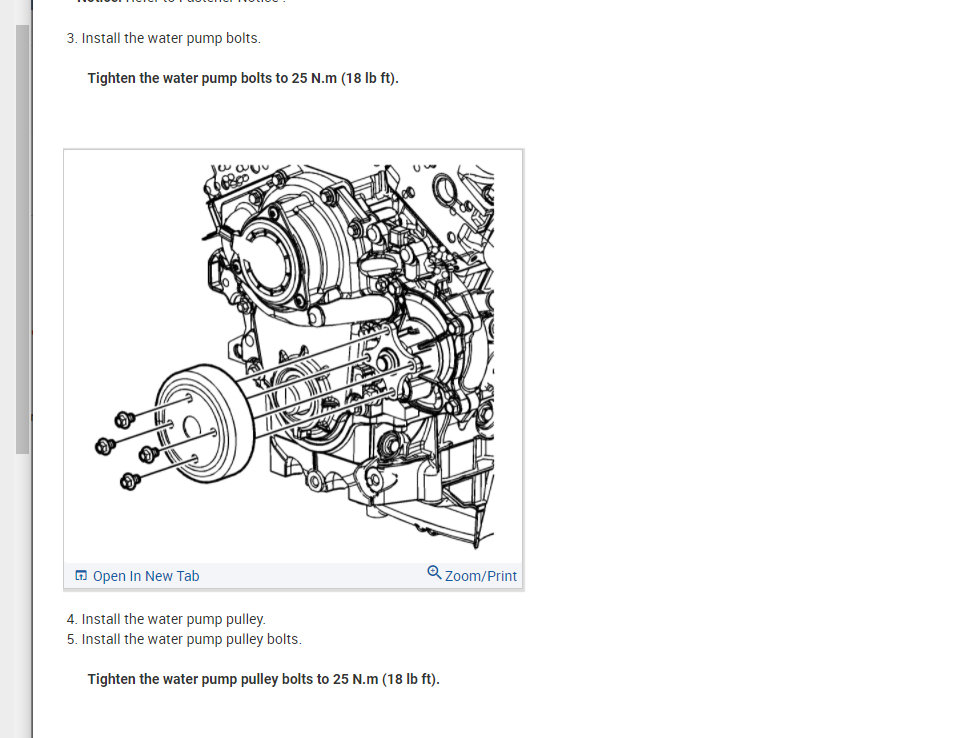963x738 pixels.
Task: Click the water pump engine diagram image
Action: click(294, 356)
